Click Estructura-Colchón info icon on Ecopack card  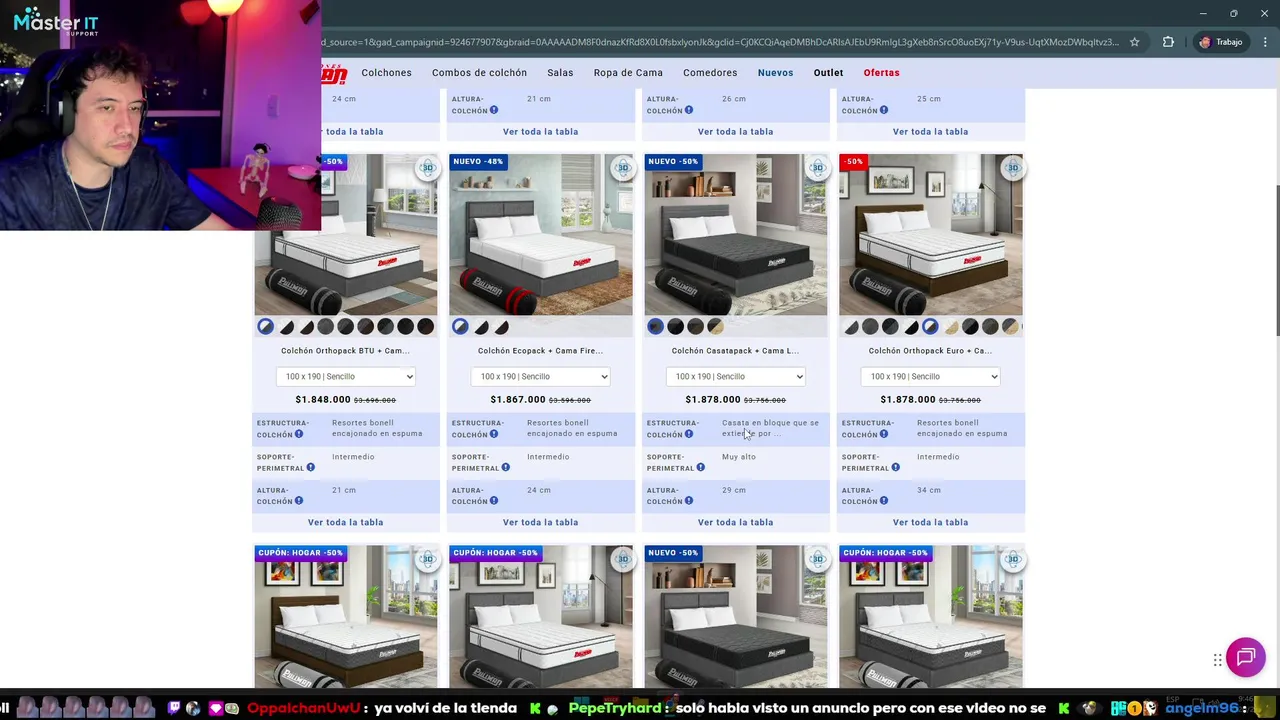[x=493, y=434]
